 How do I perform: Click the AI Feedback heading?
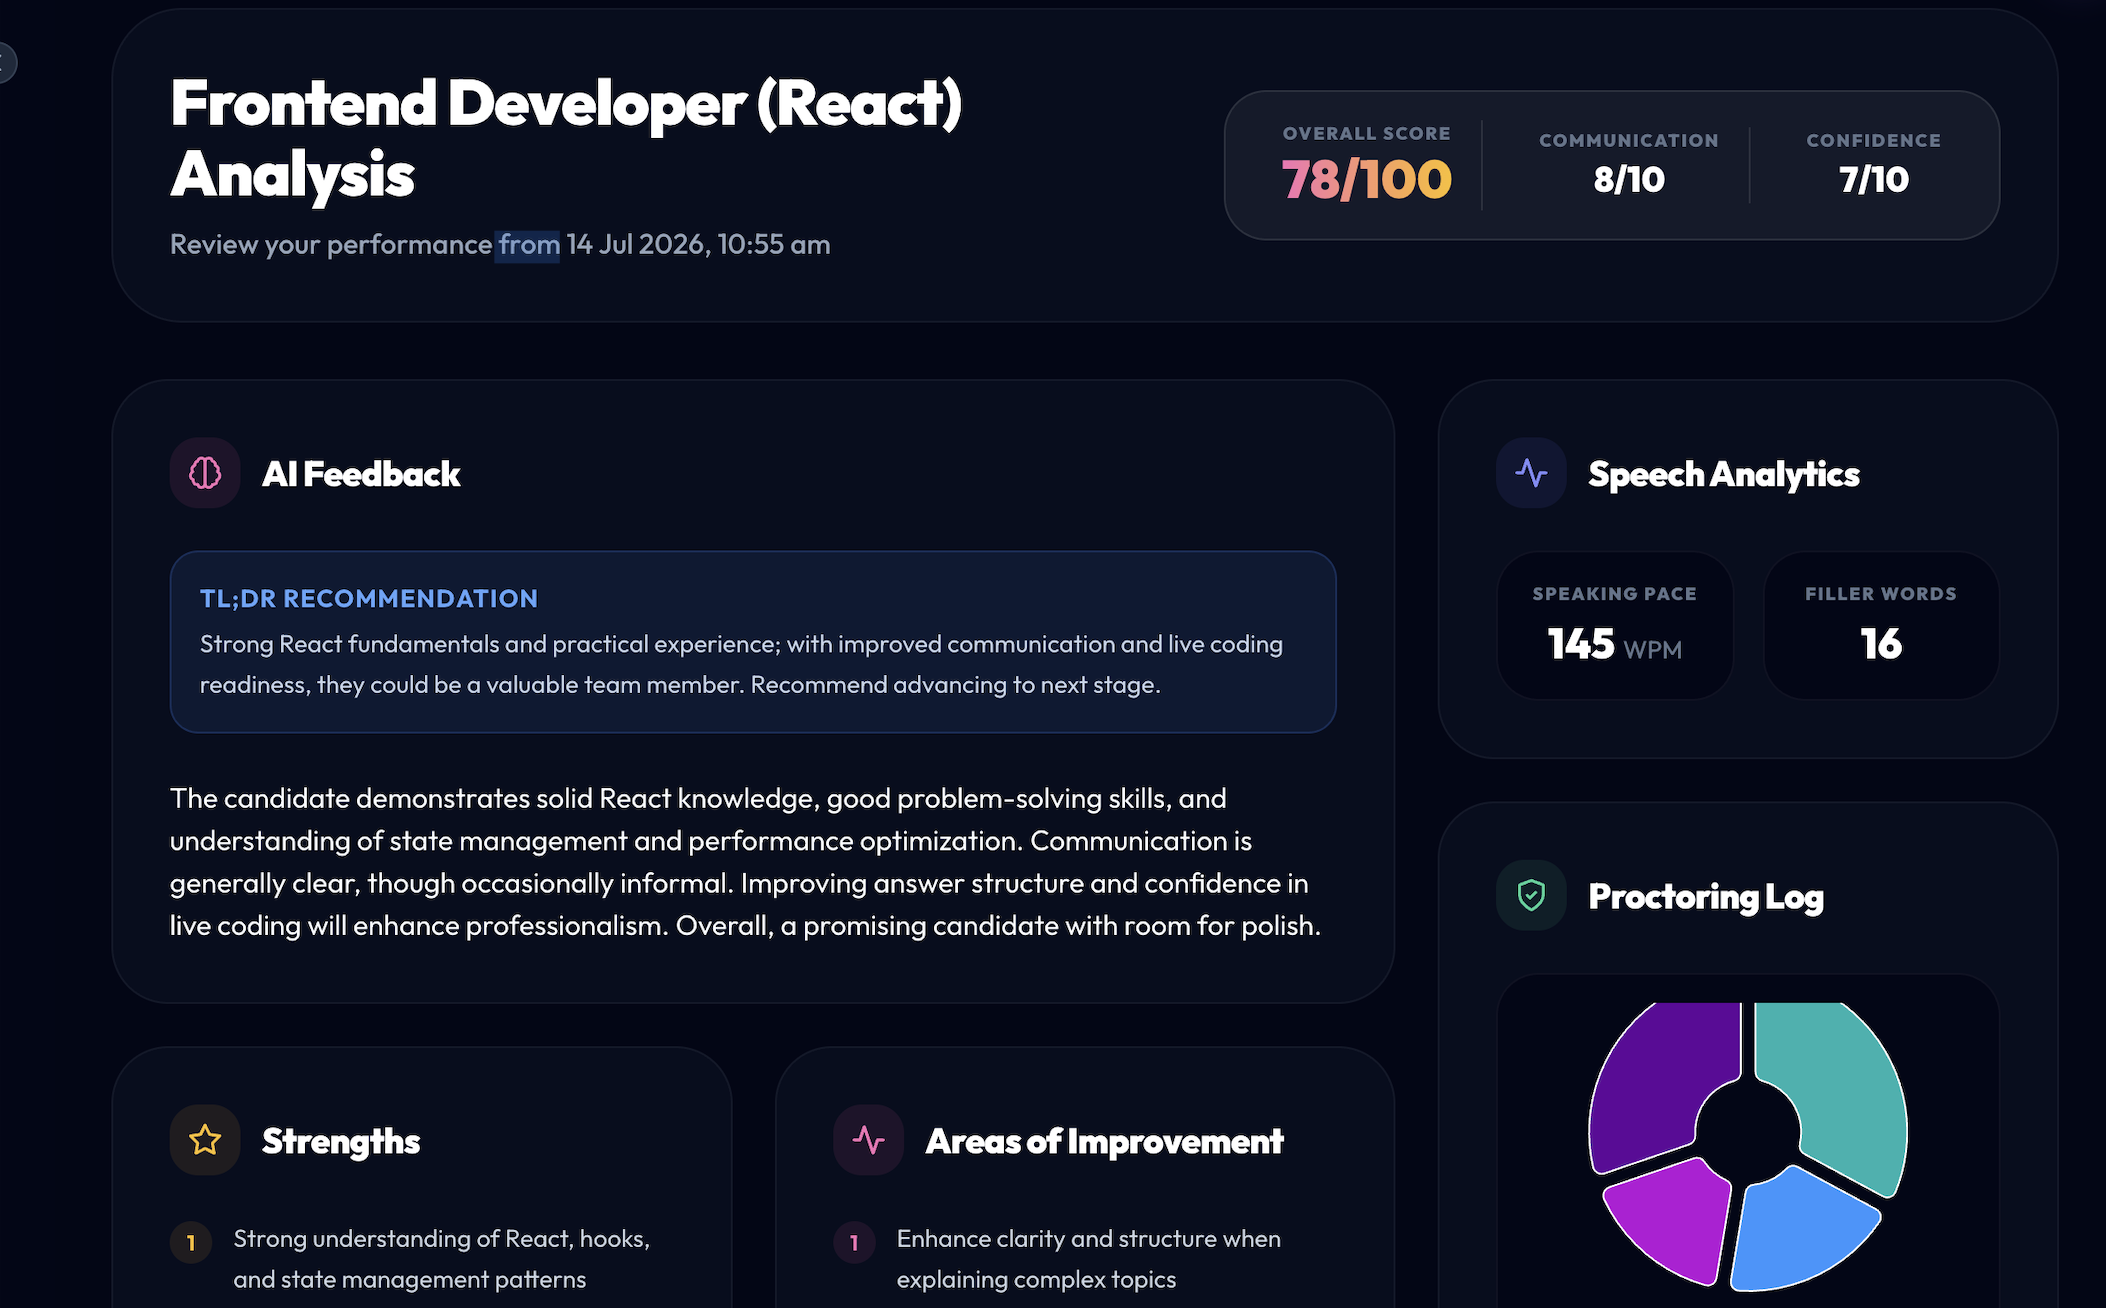coord(361,474)
